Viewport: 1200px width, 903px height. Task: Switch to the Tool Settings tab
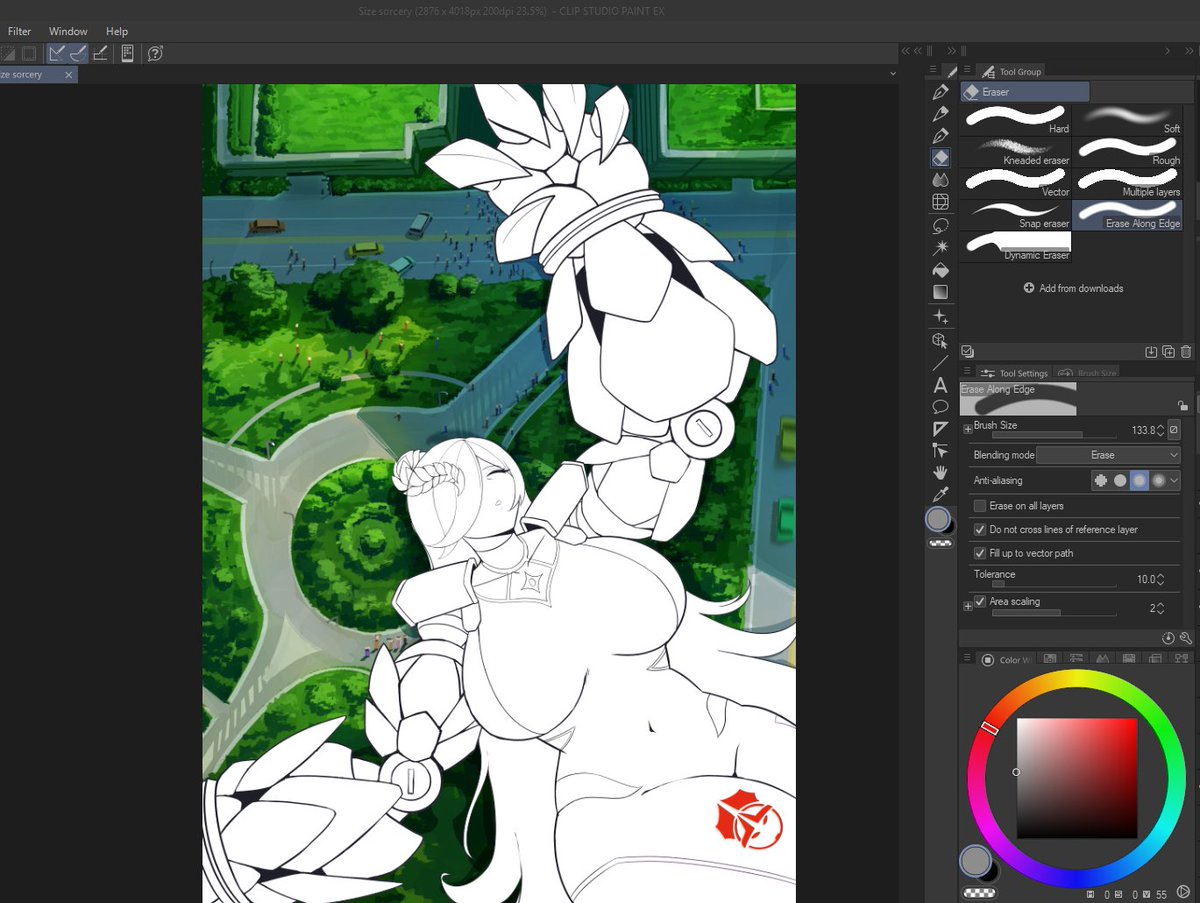(x=1014, y=373)
